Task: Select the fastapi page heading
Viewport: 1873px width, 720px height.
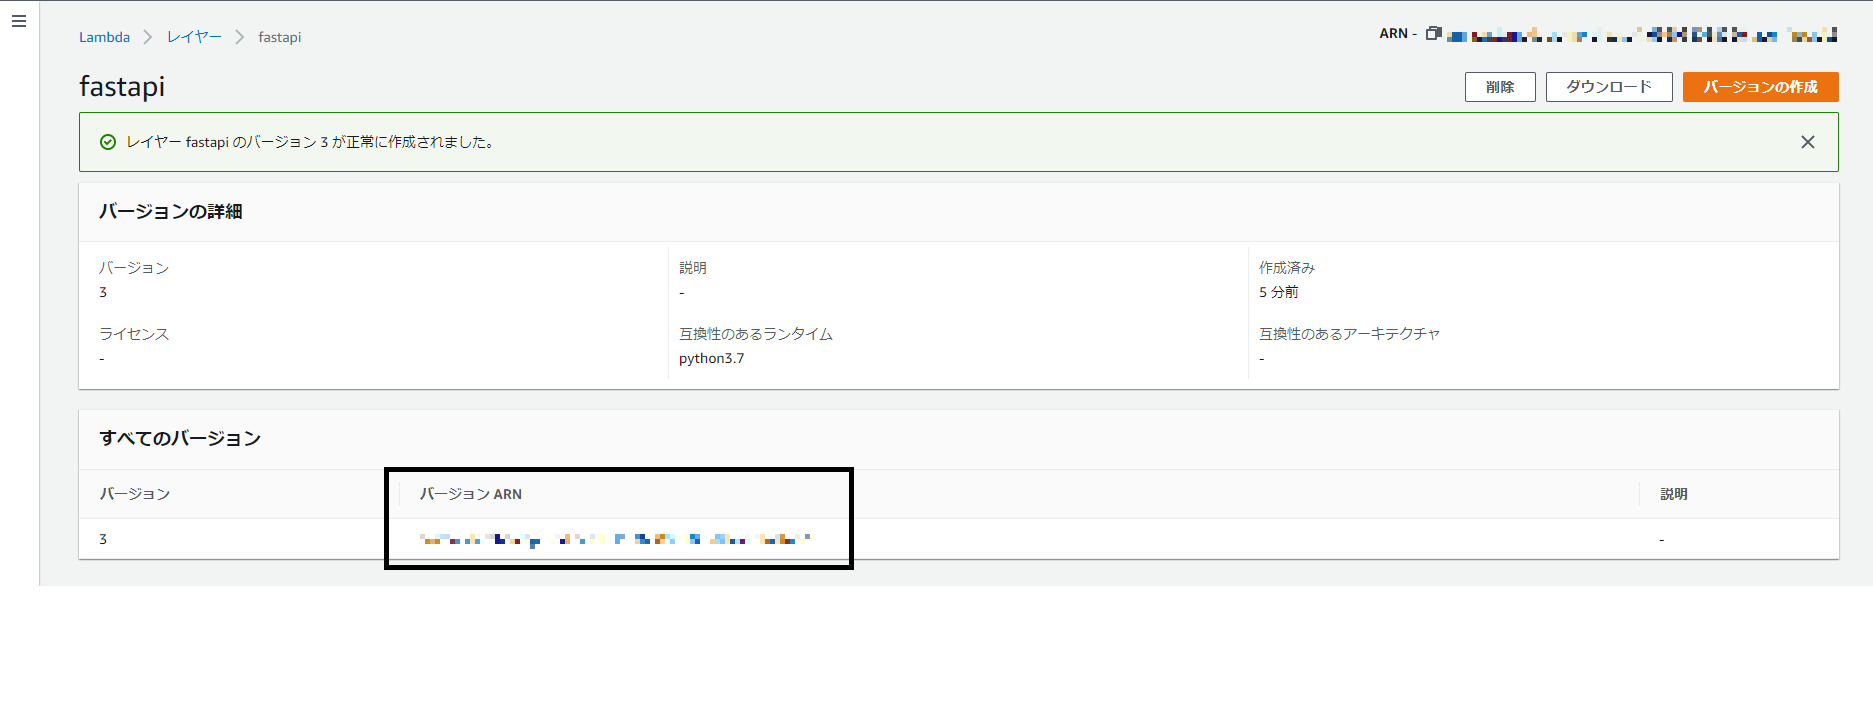Action: pos(122,86)
